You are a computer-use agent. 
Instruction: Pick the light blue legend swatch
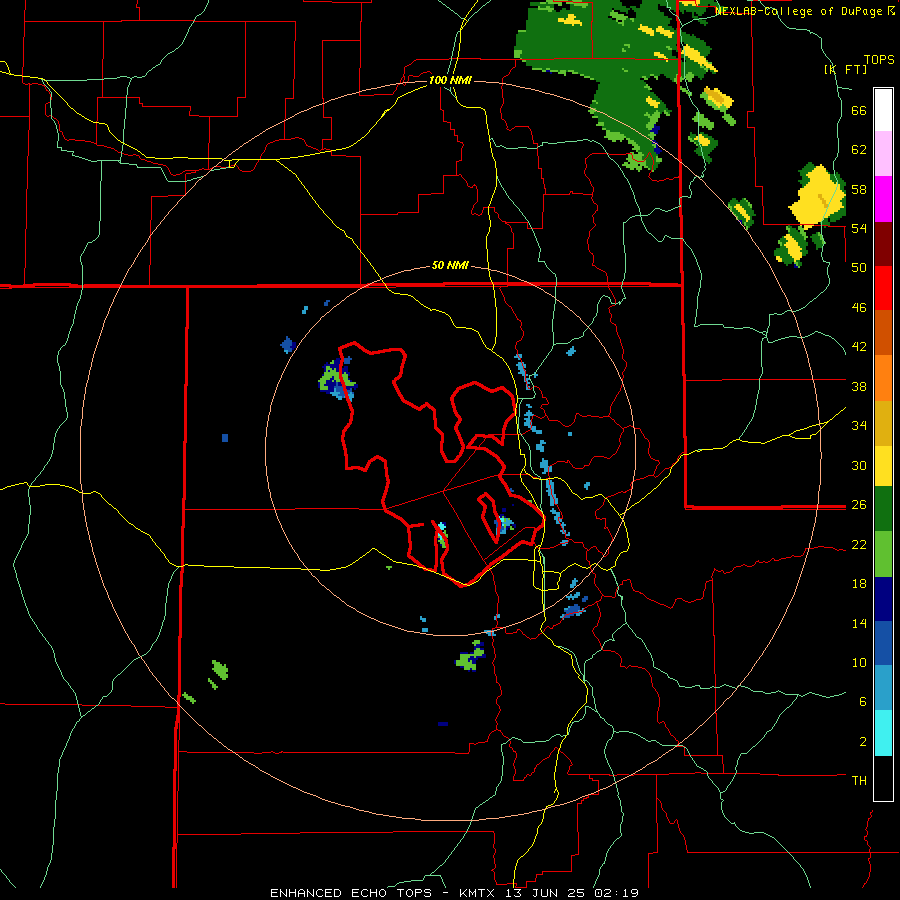(883, 688)
